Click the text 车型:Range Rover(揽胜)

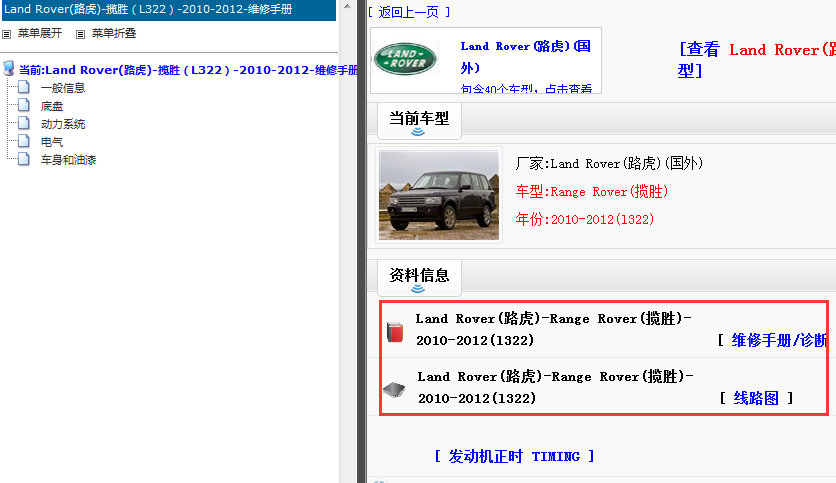click(592, 191)
